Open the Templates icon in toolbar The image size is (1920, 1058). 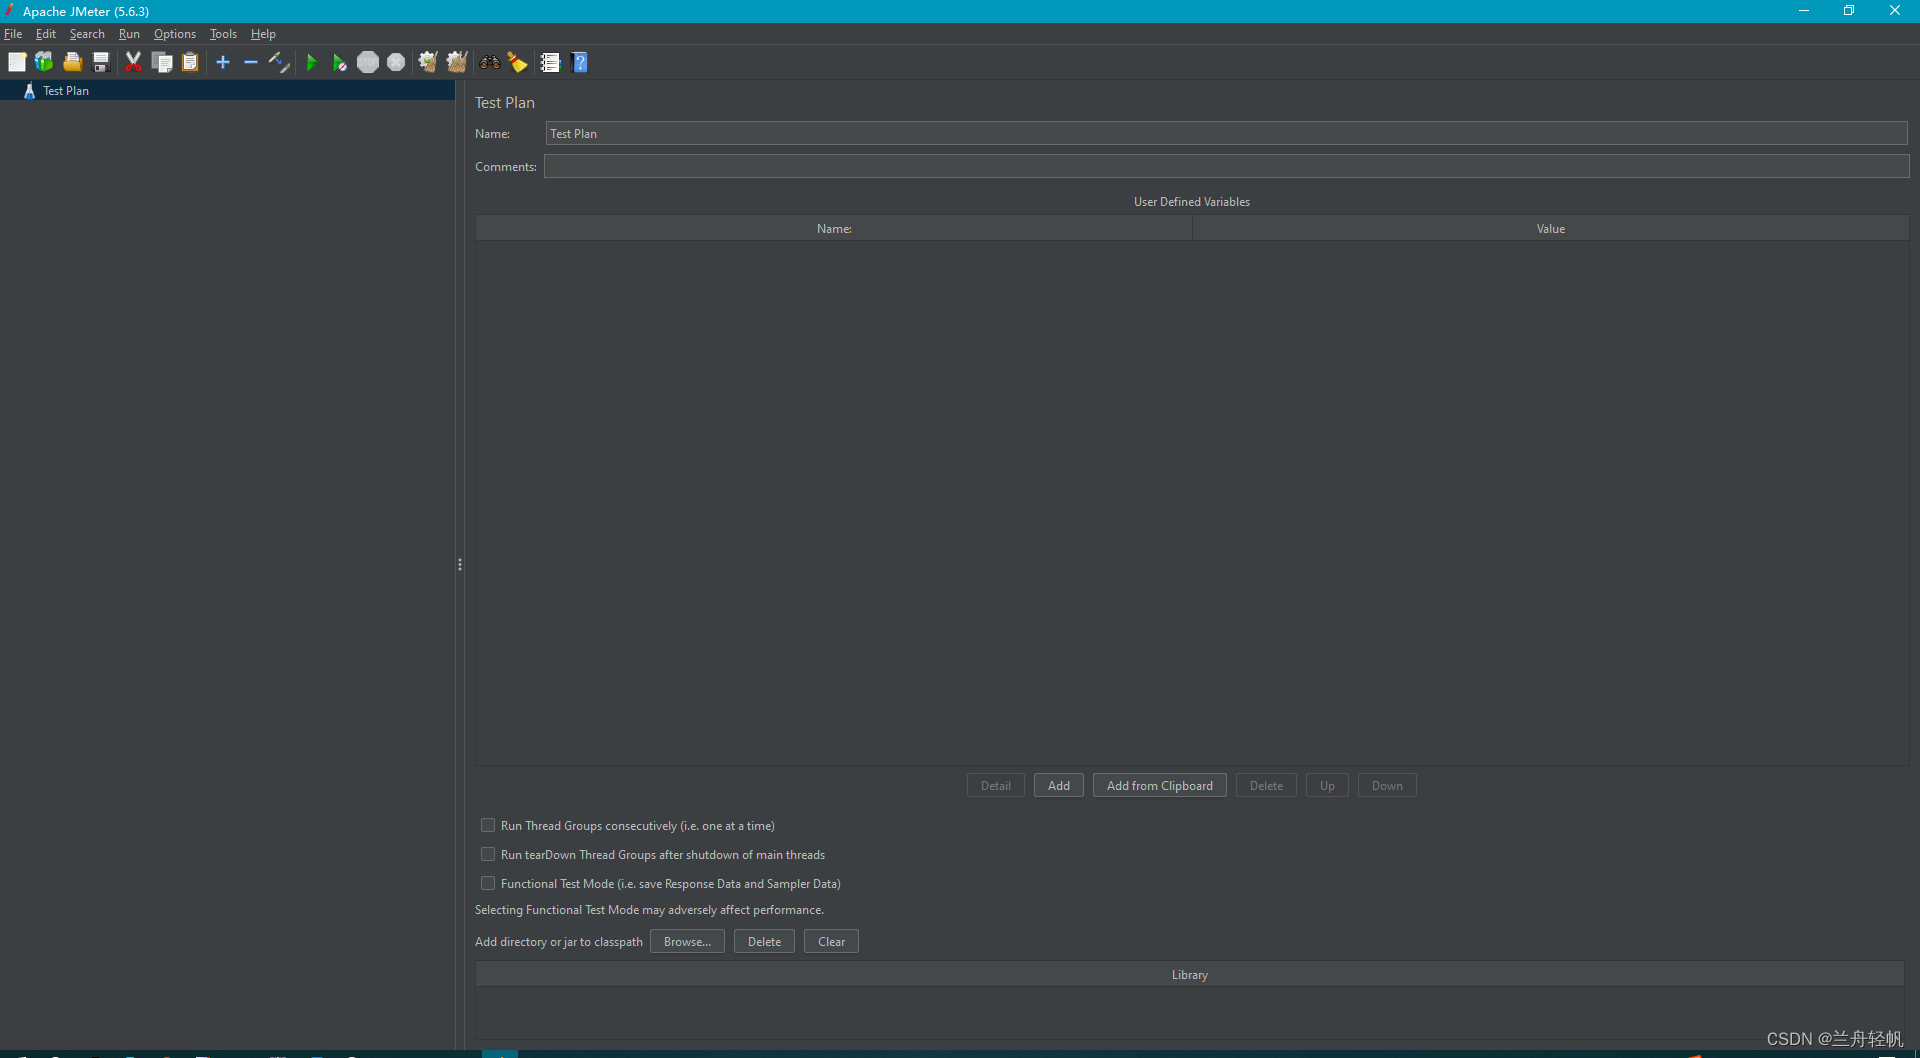coord(44,62)
